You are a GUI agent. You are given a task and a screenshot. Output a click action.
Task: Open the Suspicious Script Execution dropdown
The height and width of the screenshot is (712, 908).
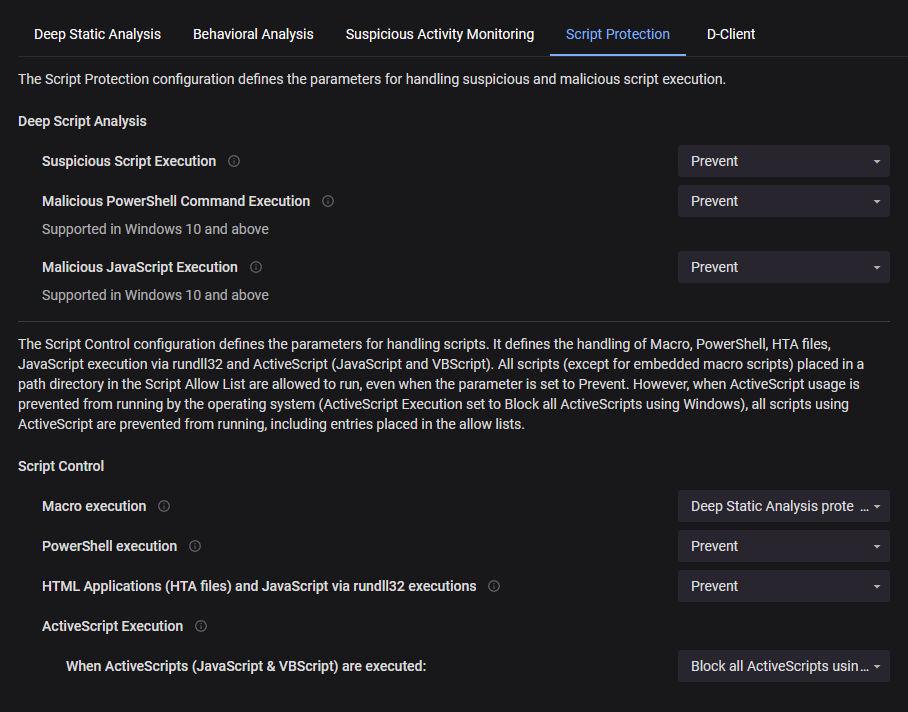click(783, 161)
